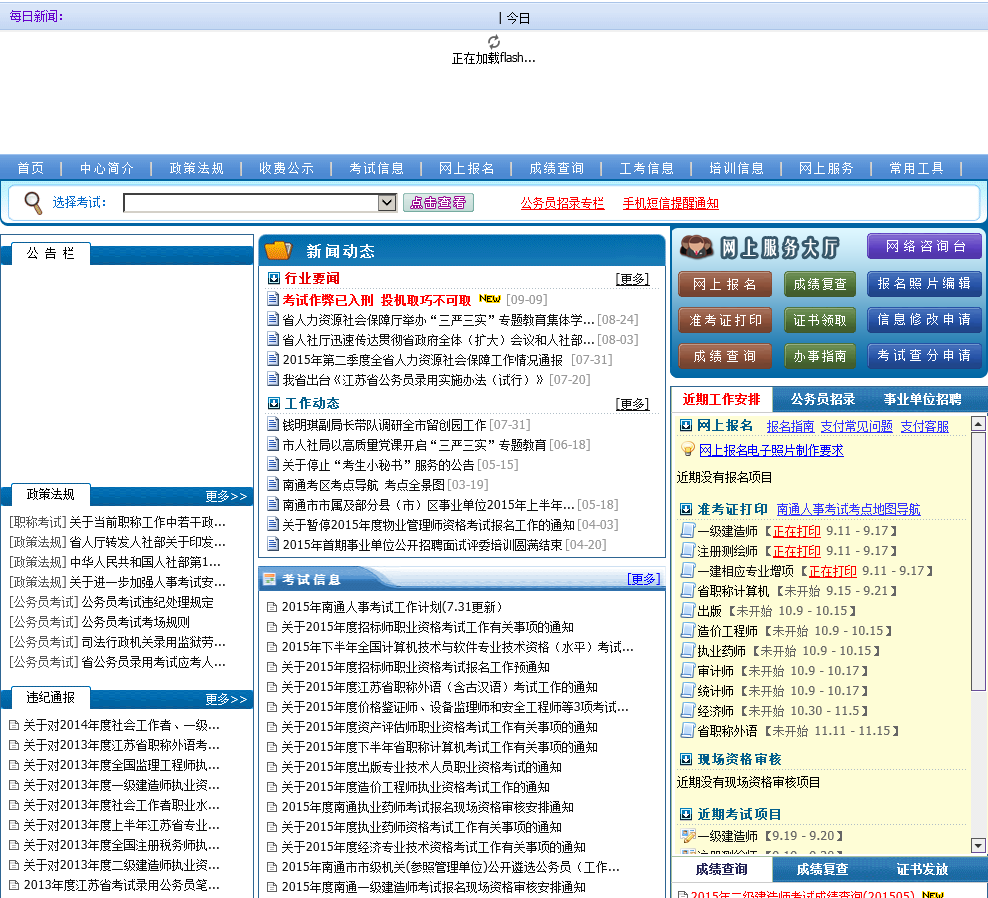This screenshot has width=988, height=898.
Task: Click the 考试信息 section header icon
Action: (270, 579)
